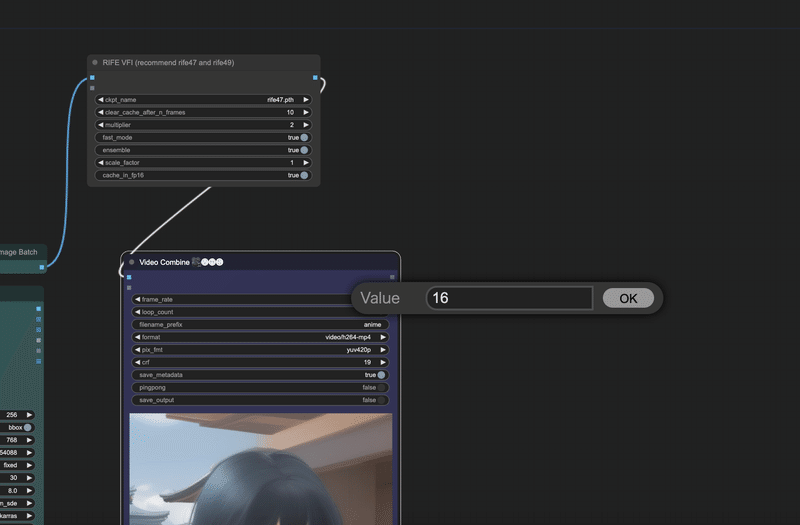Screen dimensions: 800x525
Task: Click OK in the Value dialog
Action: [628, 298]
